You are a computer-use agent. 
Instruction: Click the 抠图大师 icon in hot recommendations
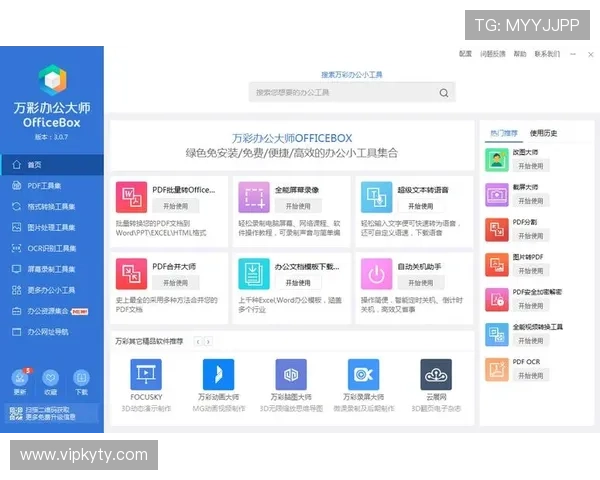pos(497,160)
